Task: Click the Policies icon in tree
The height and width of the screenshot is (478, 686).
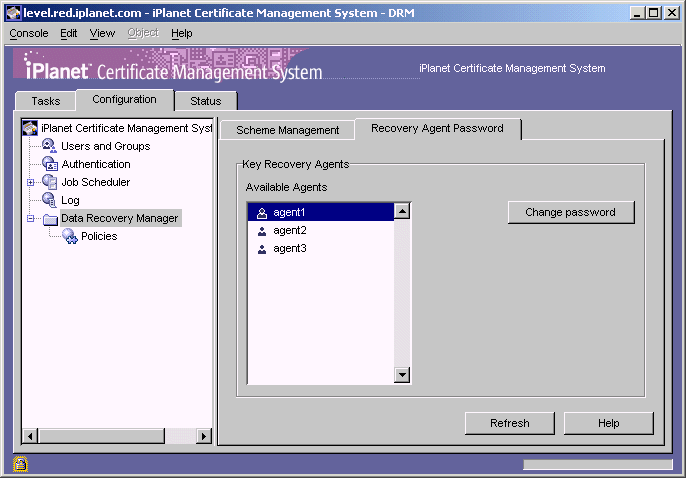Action: tap(70, 236)
